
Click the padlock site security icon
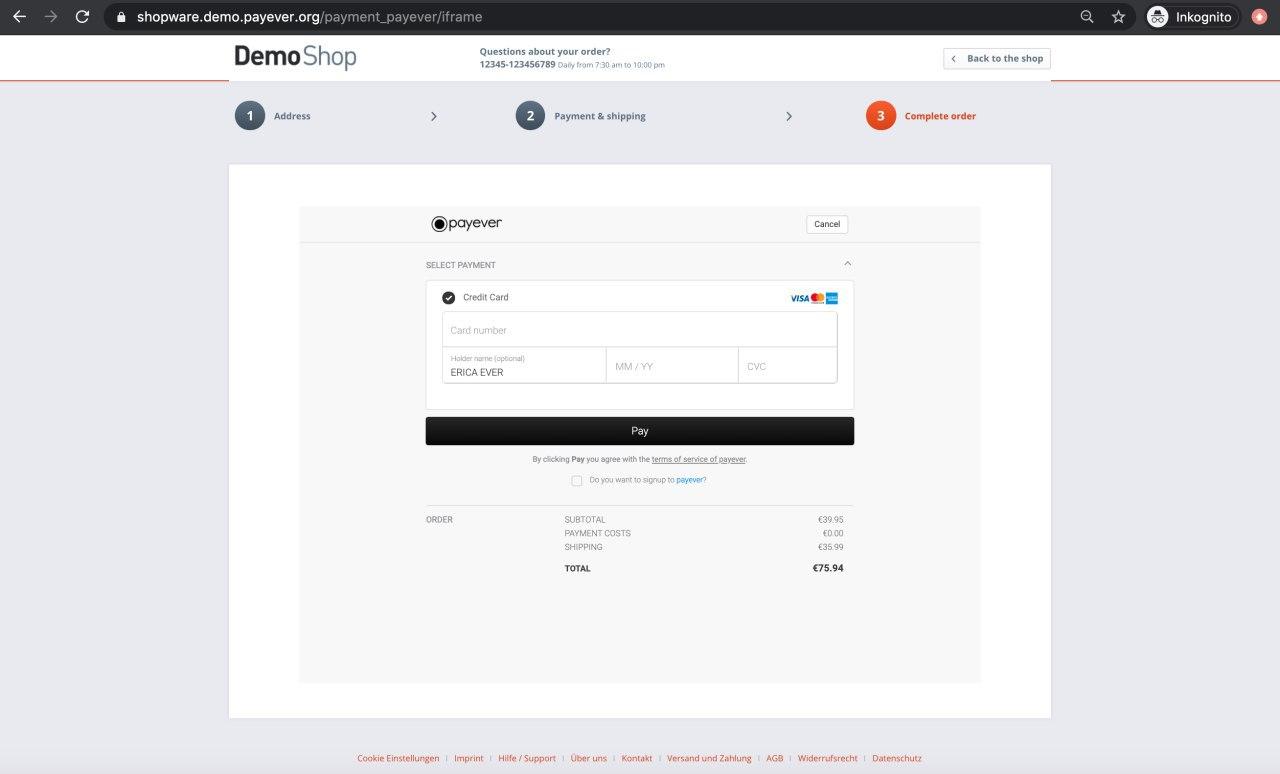[x=121, y=17]
